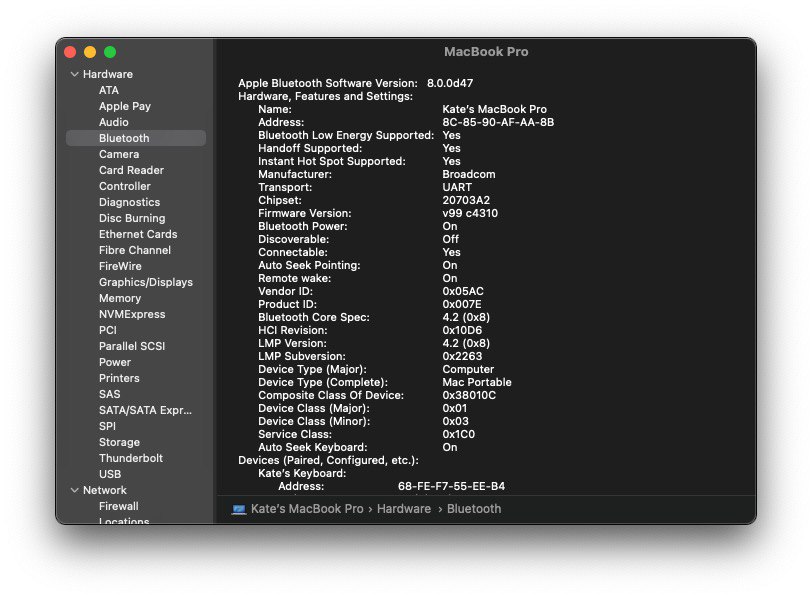Open Graphics/Displays info
The width and height of the screenshot is (812, 598).
click(146, 282)
